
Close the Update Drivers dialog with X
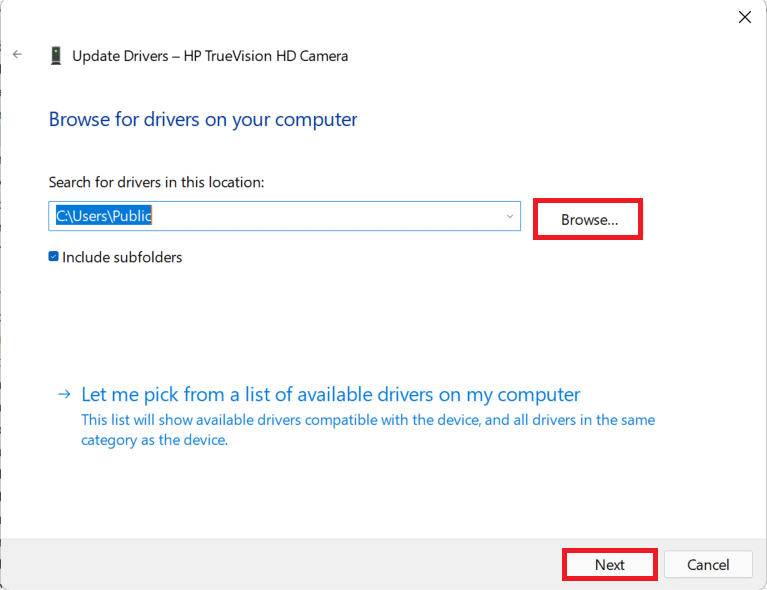click(743, 17)
